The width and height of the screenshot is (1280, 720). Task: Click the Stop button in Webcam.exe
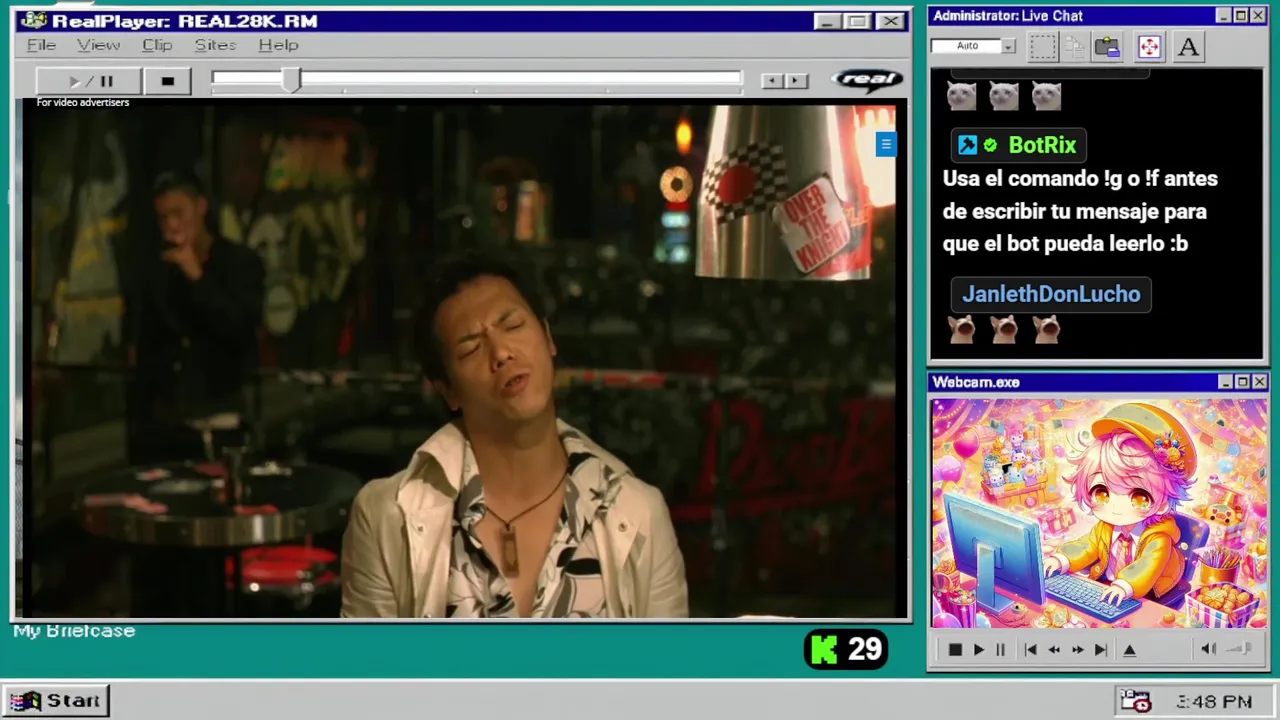[x=955, y=650]
